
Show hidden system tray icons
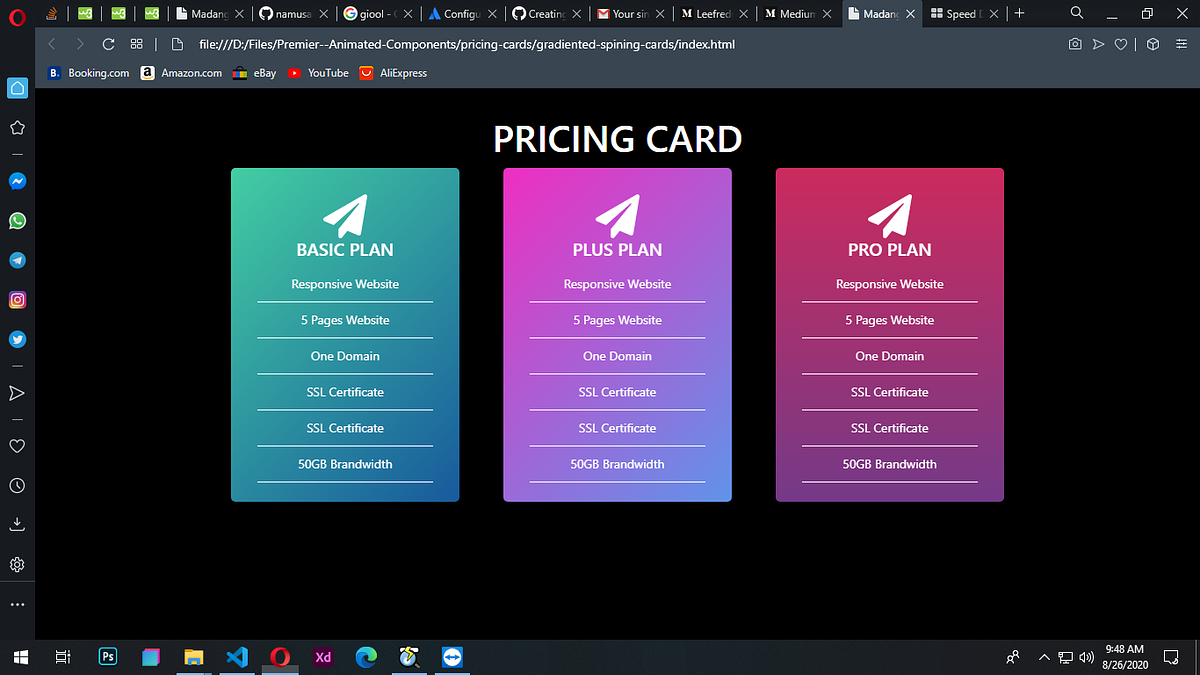[x=1044, y=657]
